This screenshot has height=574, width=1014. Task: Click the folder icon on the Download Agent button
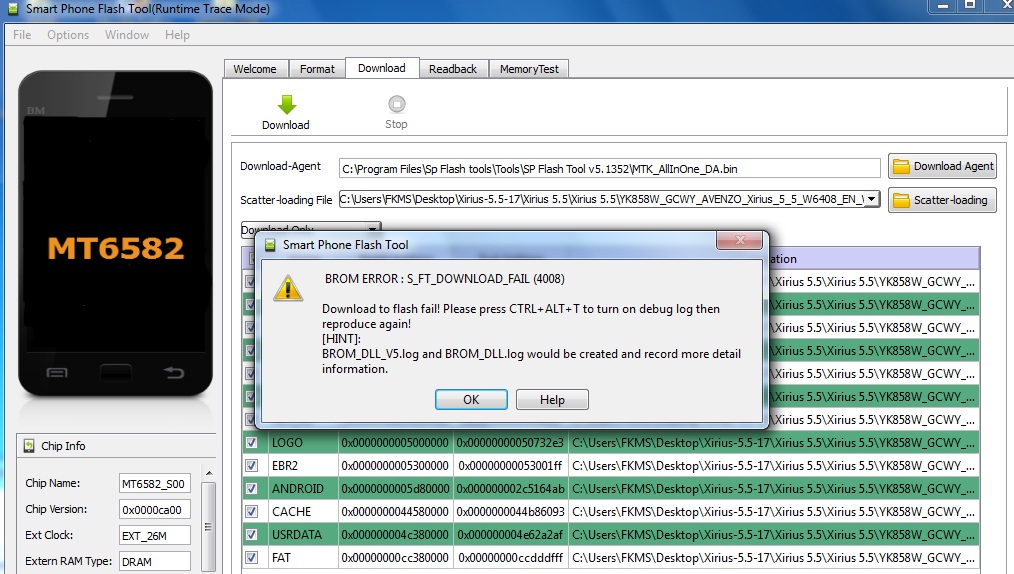pyautogui.click(x=901, y=167)
